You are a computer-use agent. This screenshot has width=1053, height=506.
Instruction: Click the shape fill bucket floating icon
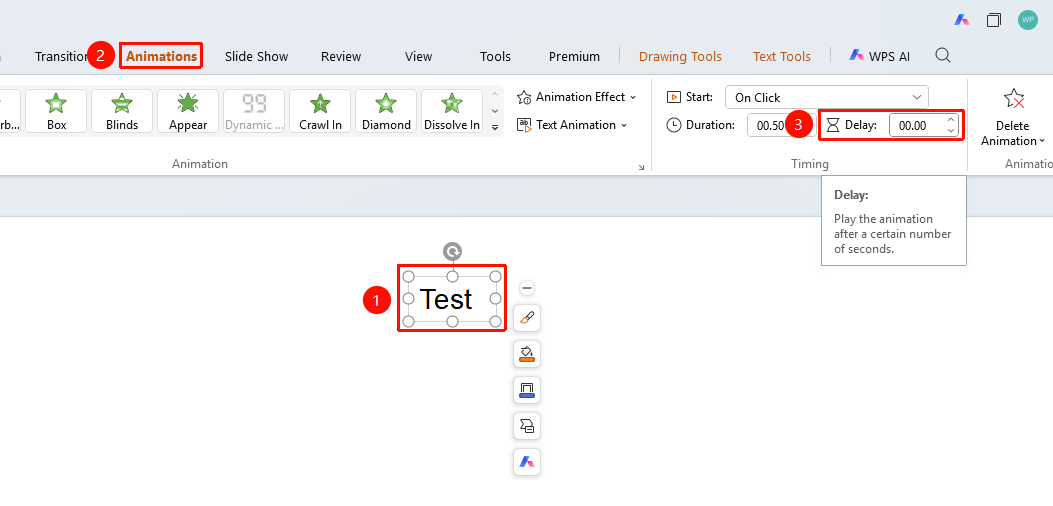click(527, 353)
